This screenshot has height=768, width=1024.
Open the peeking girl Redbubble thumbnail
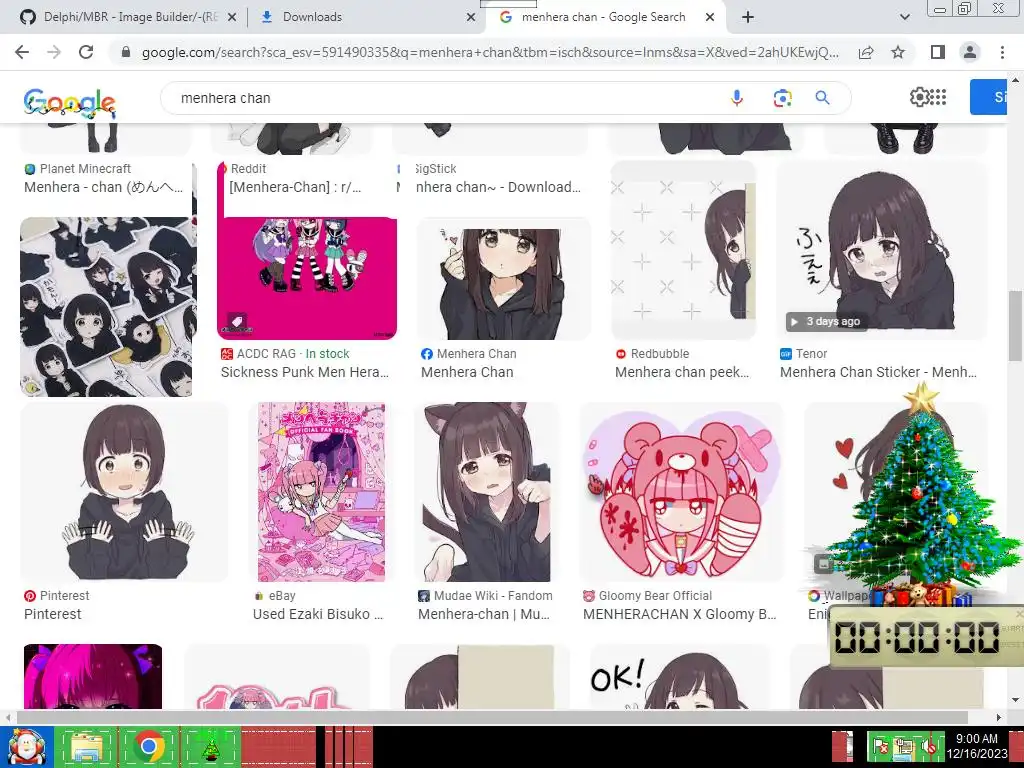683,251
